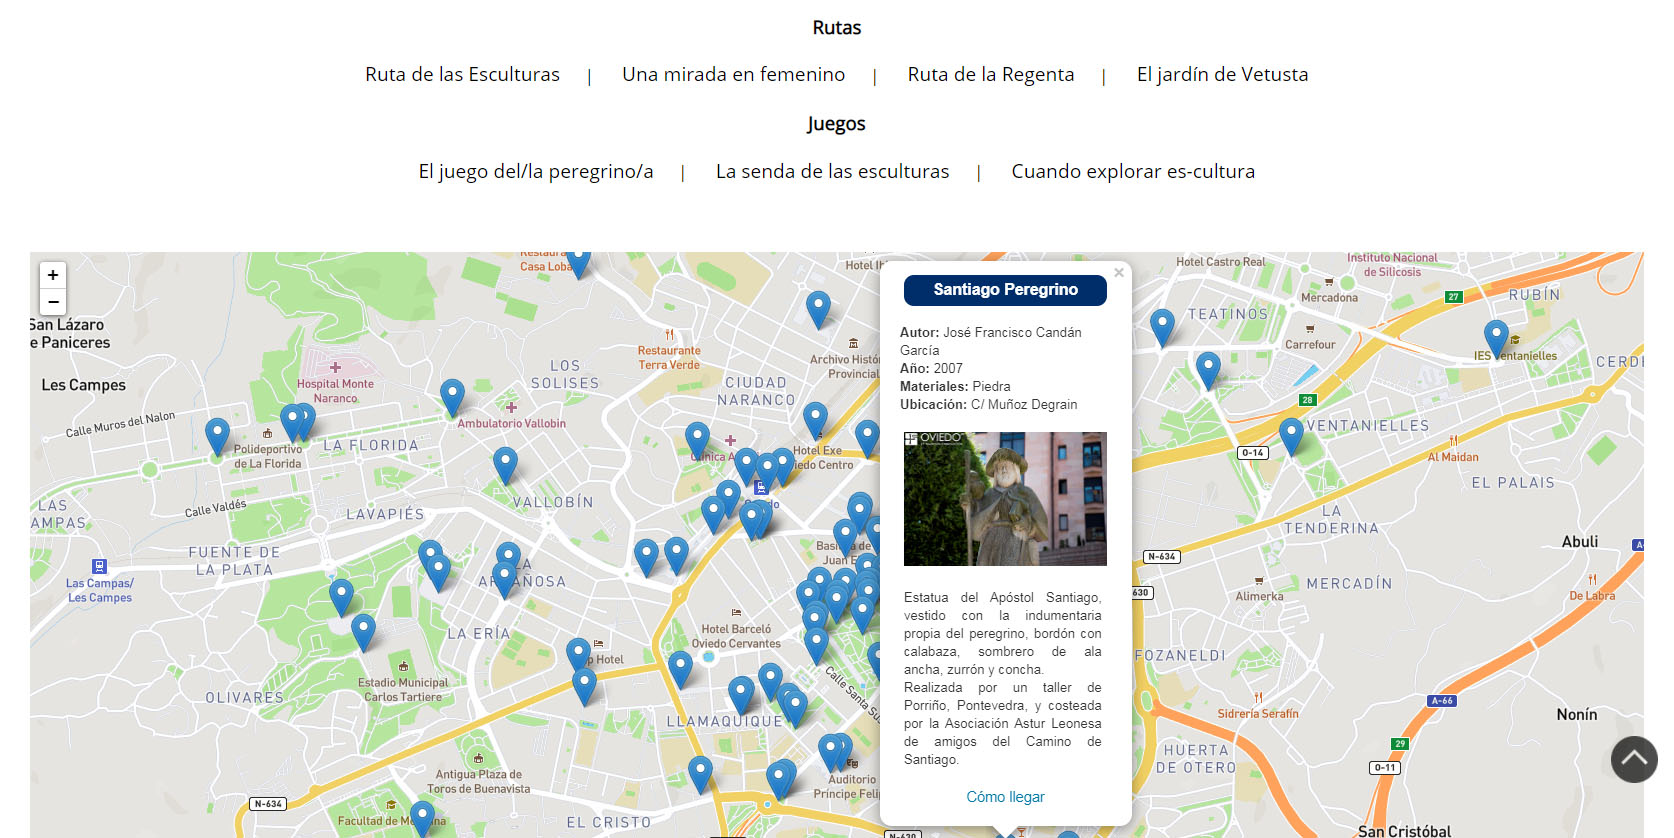The height and width of the screenshot is (838, 1674).
Task: Open El jardín de Vetusta route
Action: 1222,75
